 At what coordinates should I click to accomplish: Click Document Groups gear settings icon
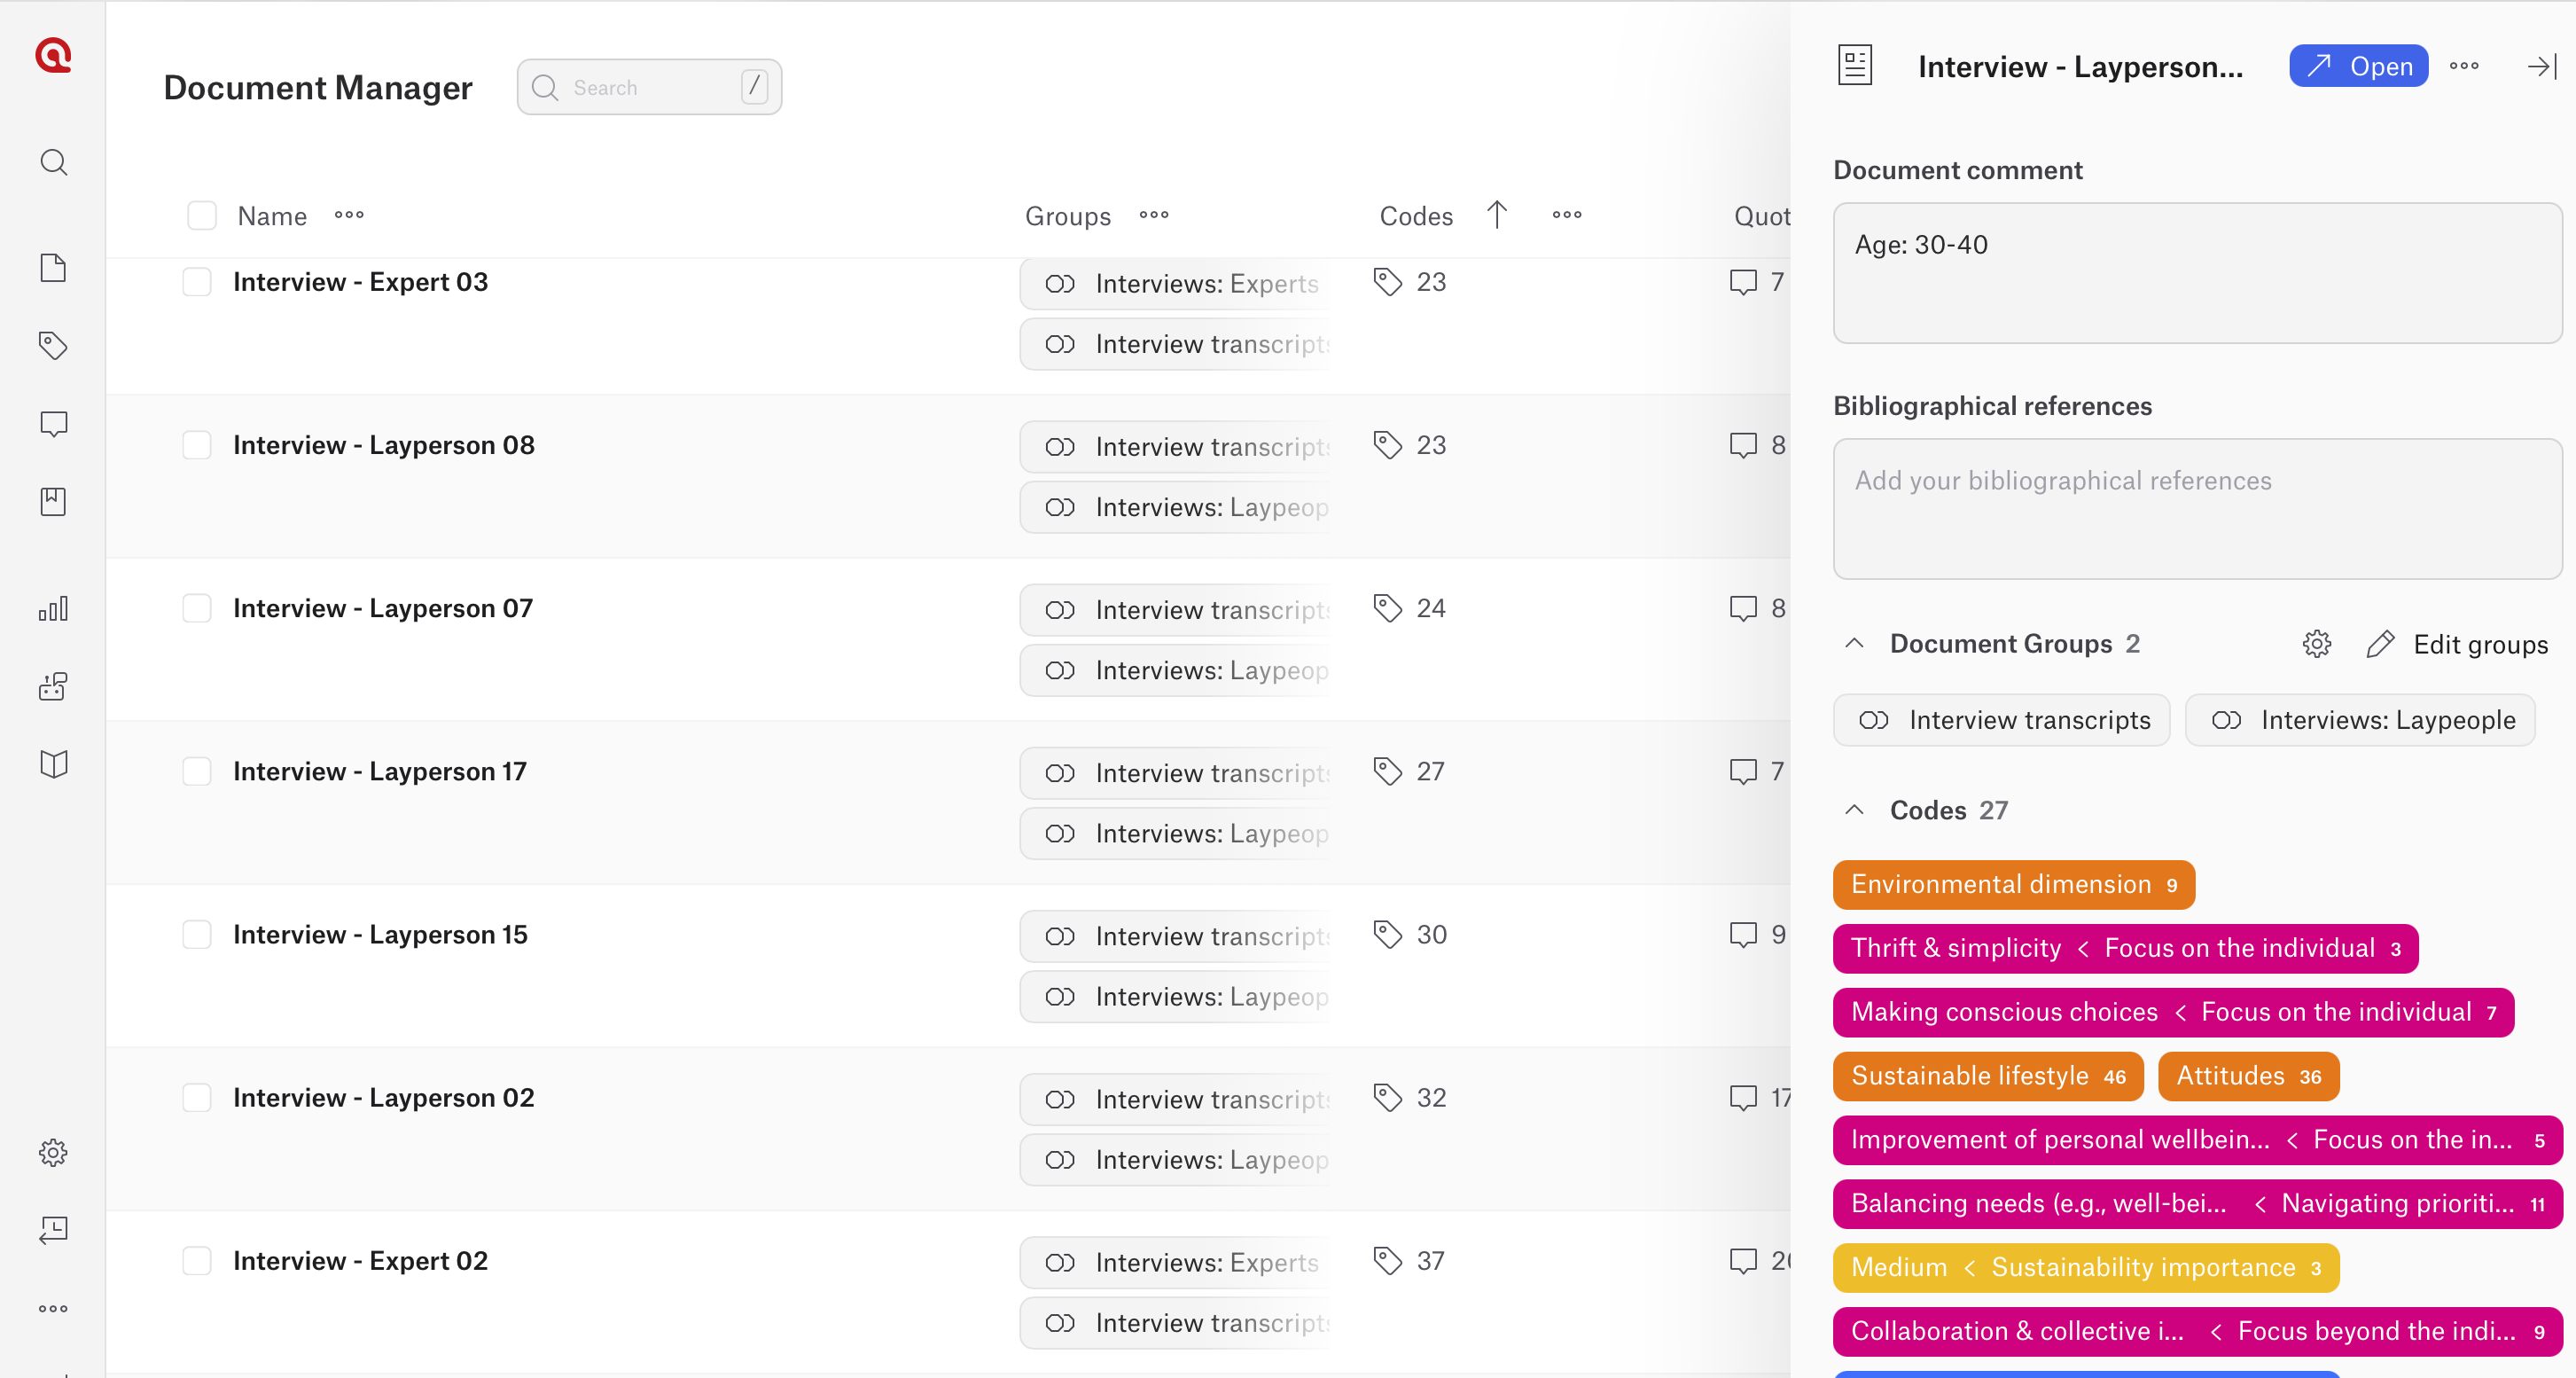[x=2316, y=644]
